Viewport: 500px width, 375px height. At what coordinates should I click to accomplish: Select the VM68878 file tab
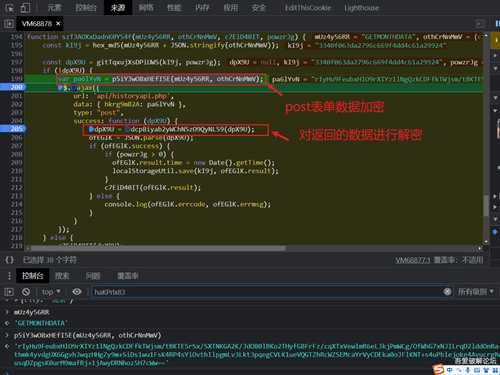click(x=37, y=24)
